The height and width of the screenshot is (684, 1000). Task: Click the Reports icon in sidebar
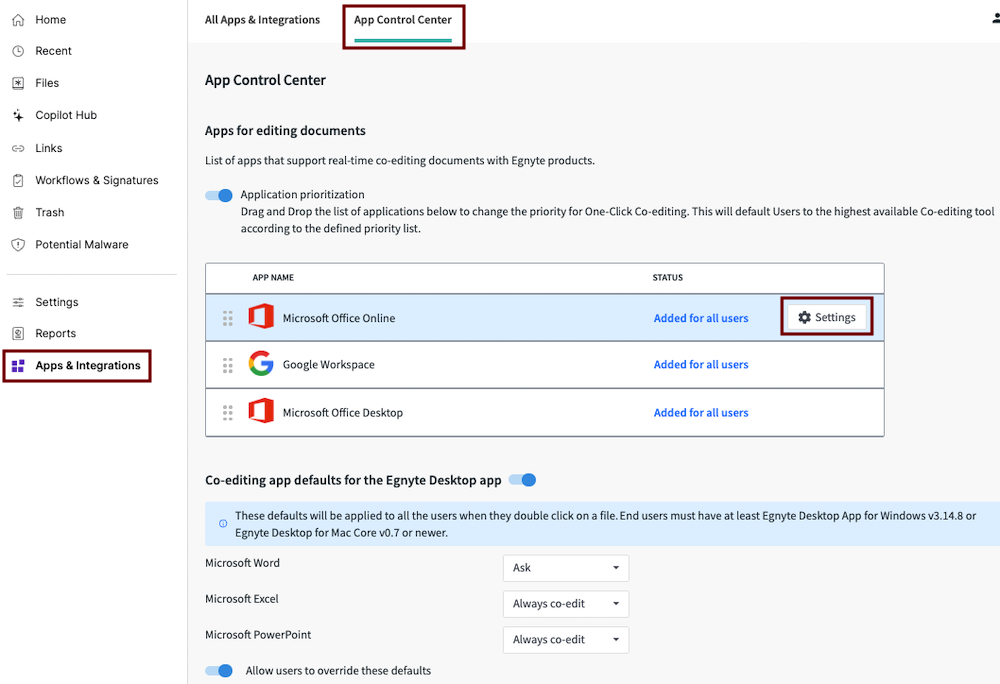[x=18, y=333]
